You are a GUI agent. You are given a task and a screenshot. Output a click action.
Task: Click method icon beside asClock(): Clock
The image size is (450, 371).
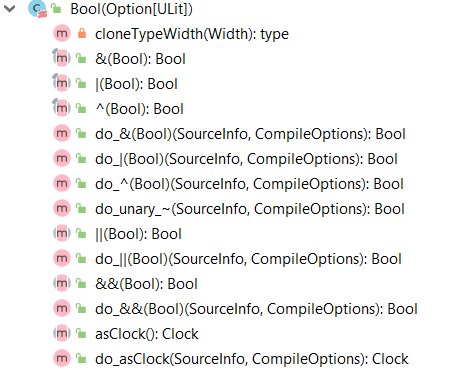pos(62,333)
